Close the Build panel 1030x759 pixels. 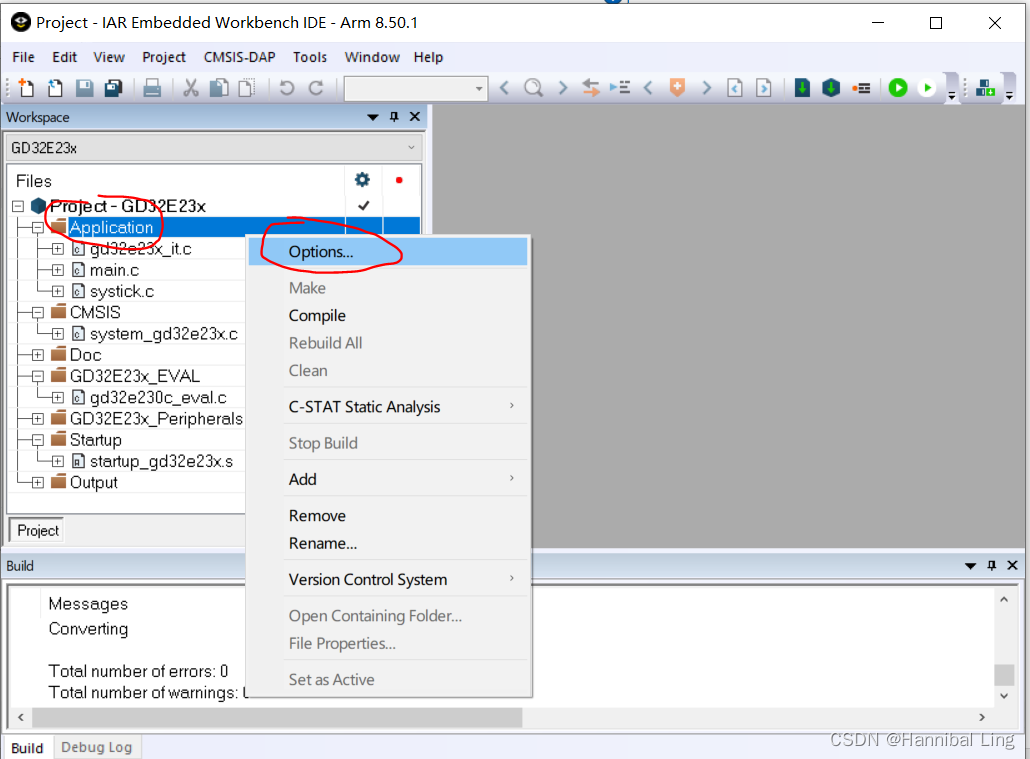1012,565
